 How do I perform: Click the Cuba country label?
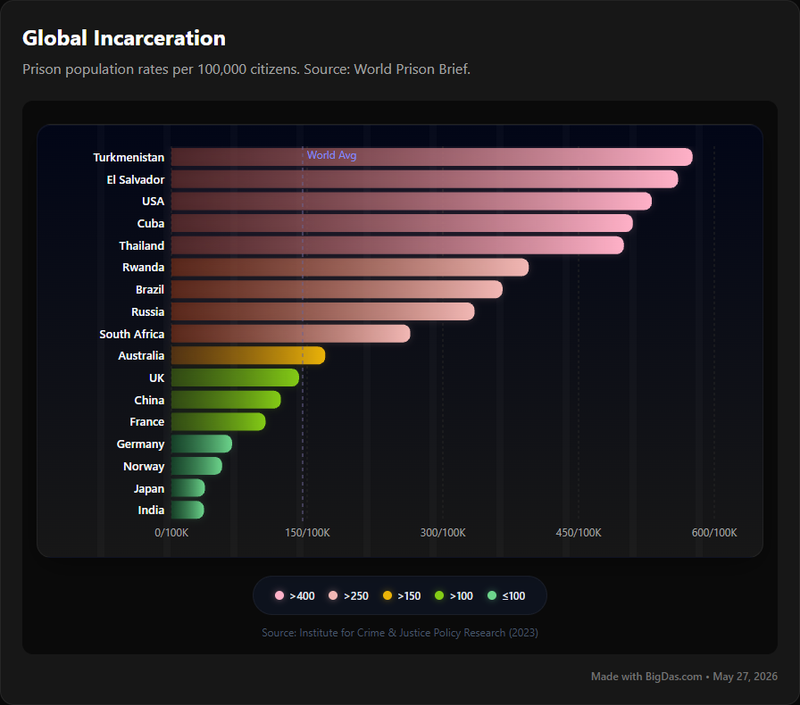pyautogui.click(x=151, y=223)
